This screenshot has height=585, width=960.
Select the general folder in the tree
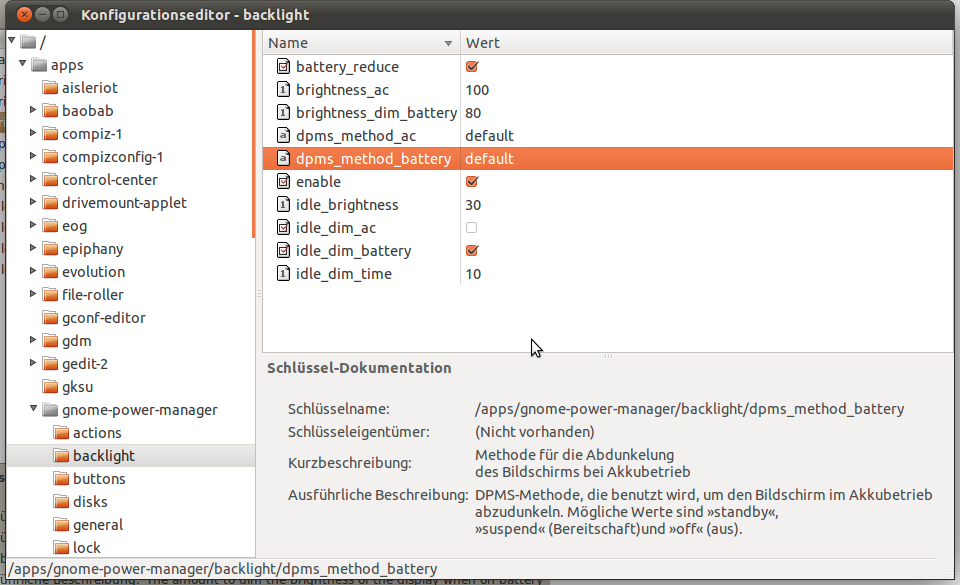click(98, 525)
